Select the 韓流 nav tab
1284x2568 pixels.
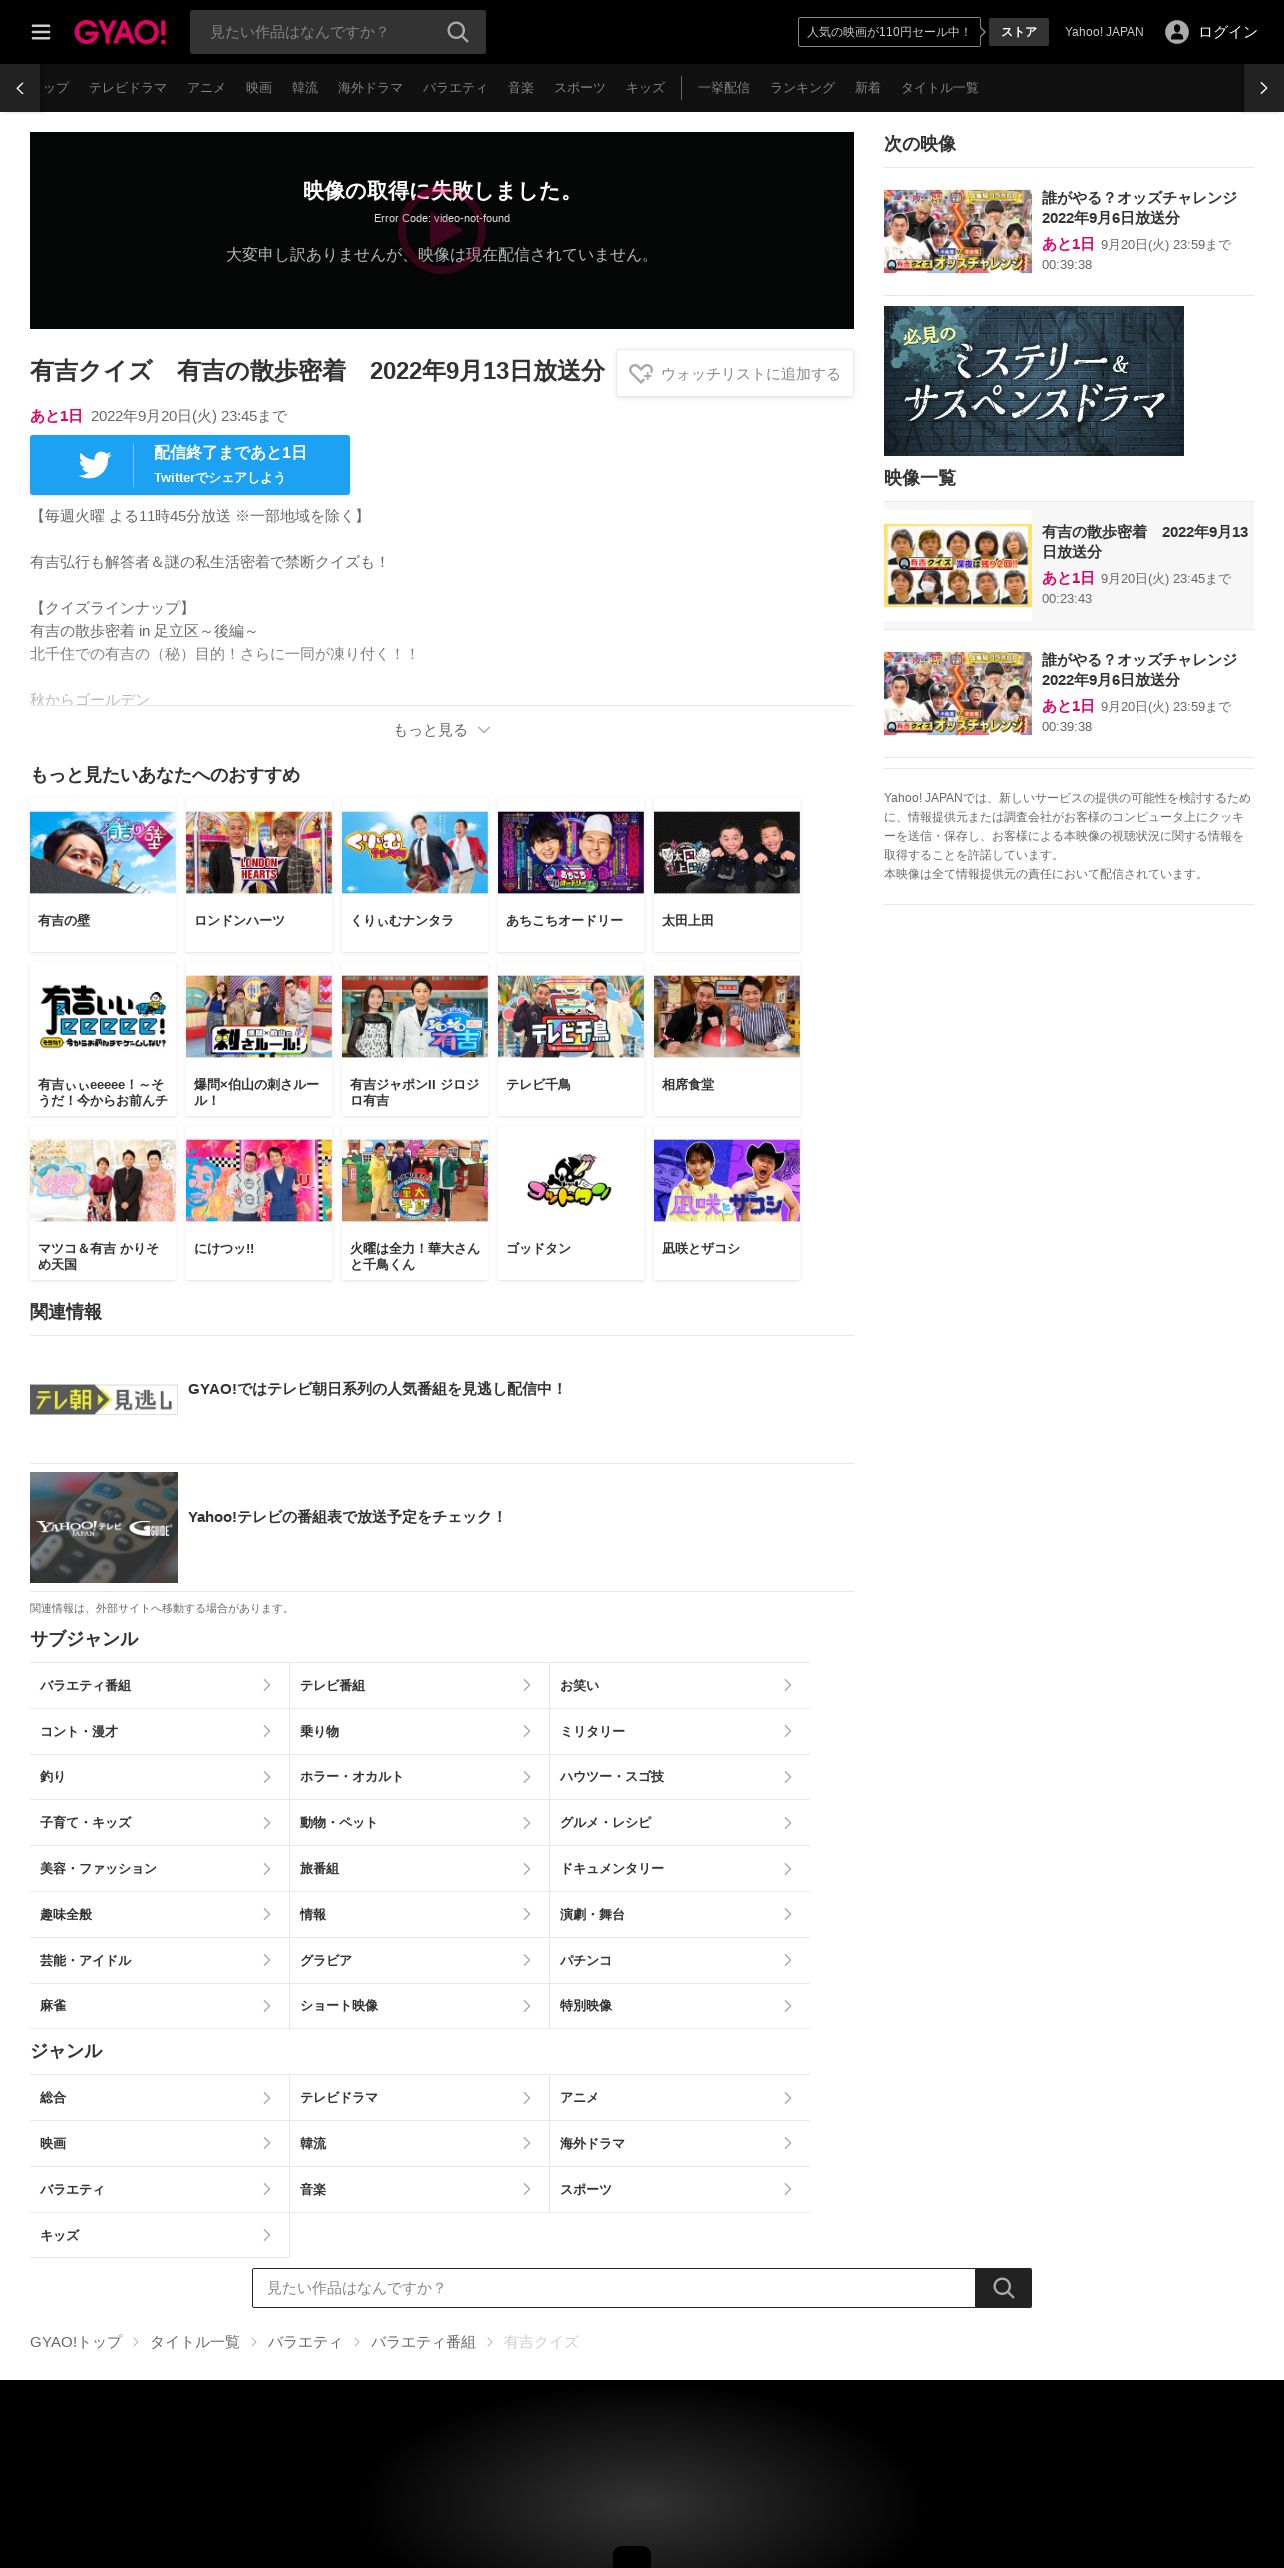pyautogui.click(x=305, y=88)
